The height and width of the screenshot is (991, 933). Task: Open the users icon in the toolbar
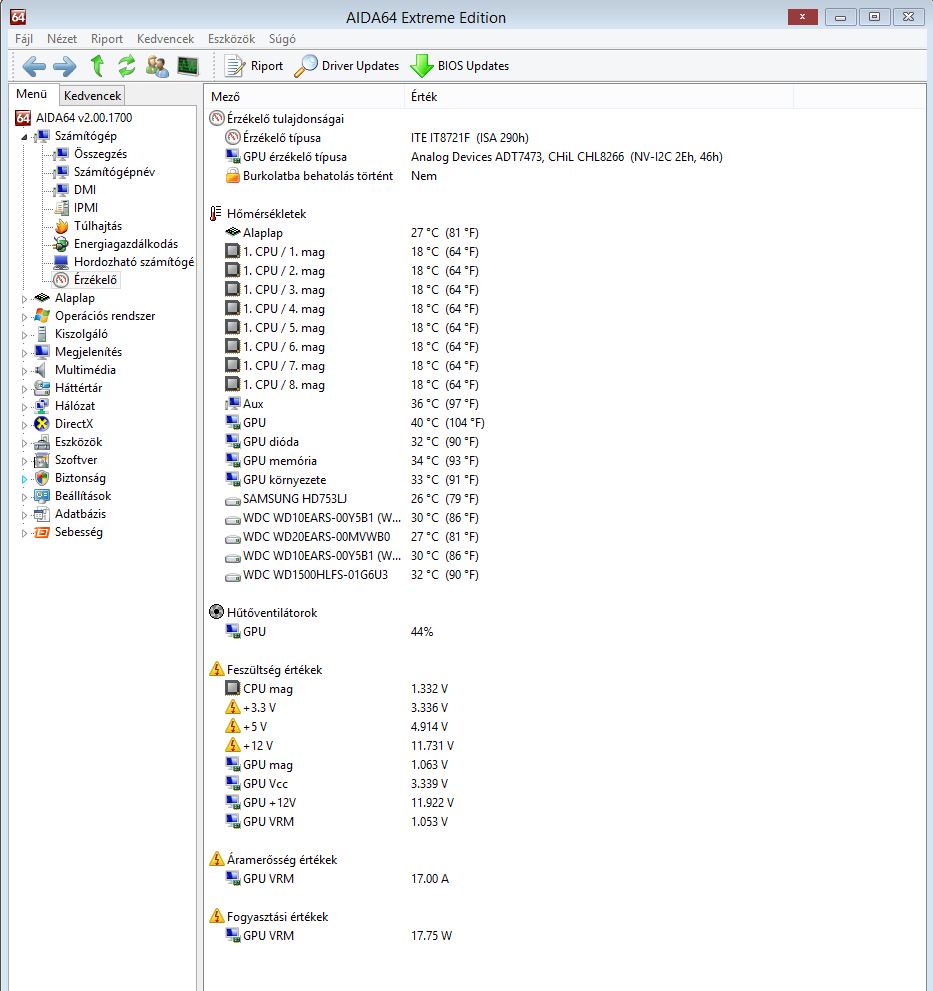click(157, 66)
